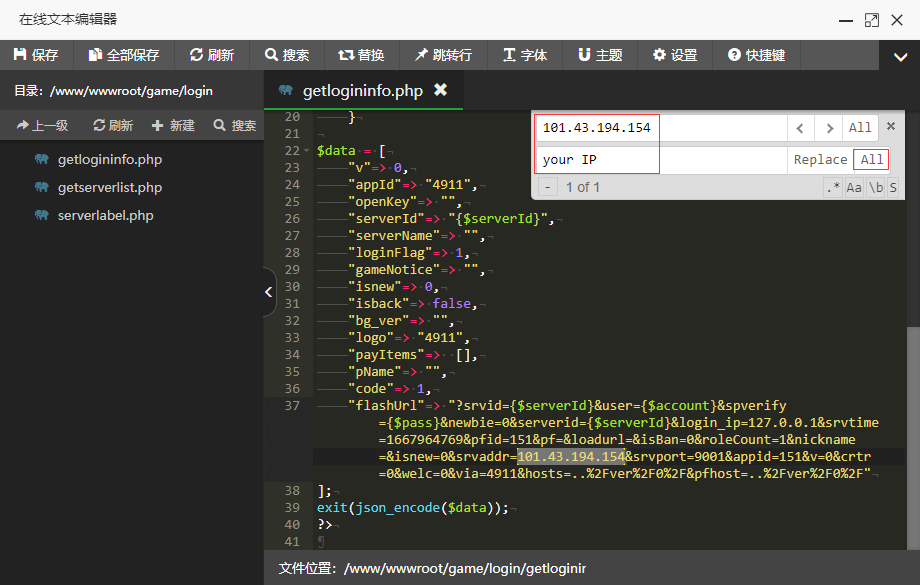Open the jump-to-line tool
920x585 pixels.
point(444,55)
